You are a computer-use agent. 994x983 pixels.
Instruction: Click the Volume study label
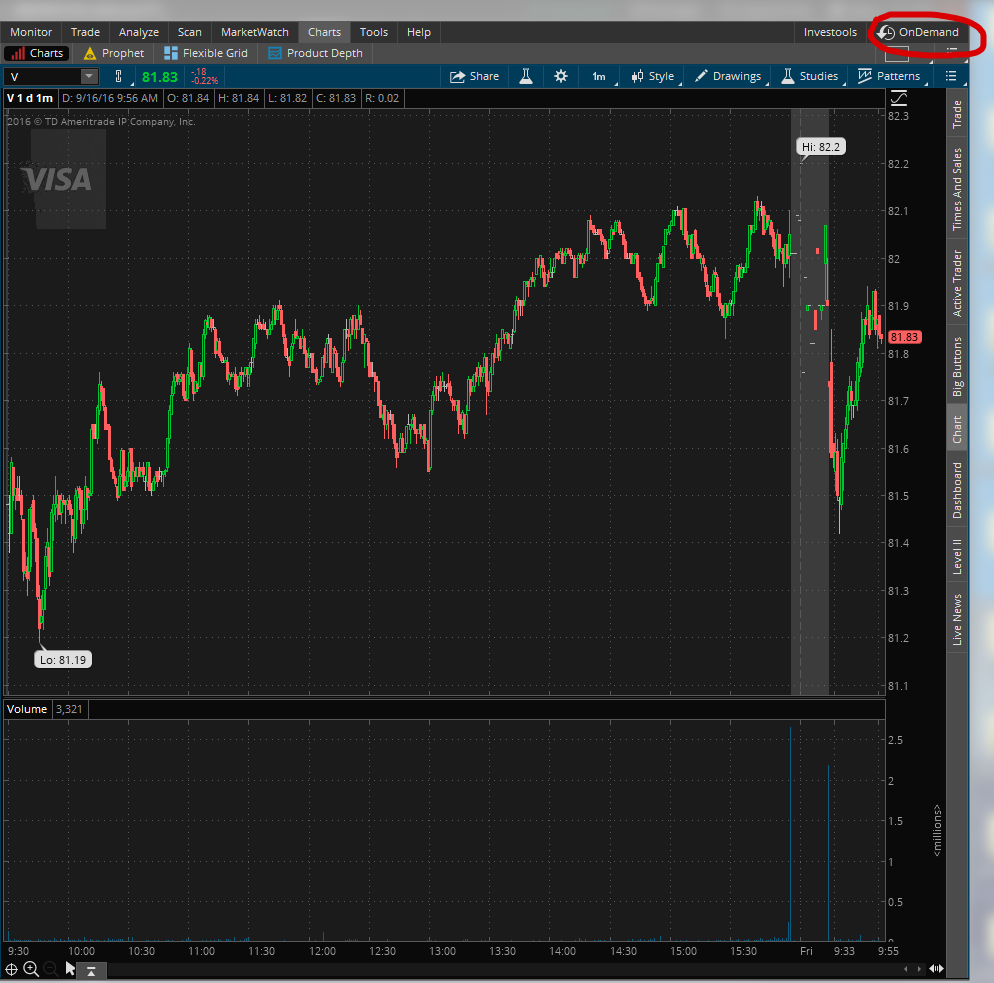click(x=27, y=709)
